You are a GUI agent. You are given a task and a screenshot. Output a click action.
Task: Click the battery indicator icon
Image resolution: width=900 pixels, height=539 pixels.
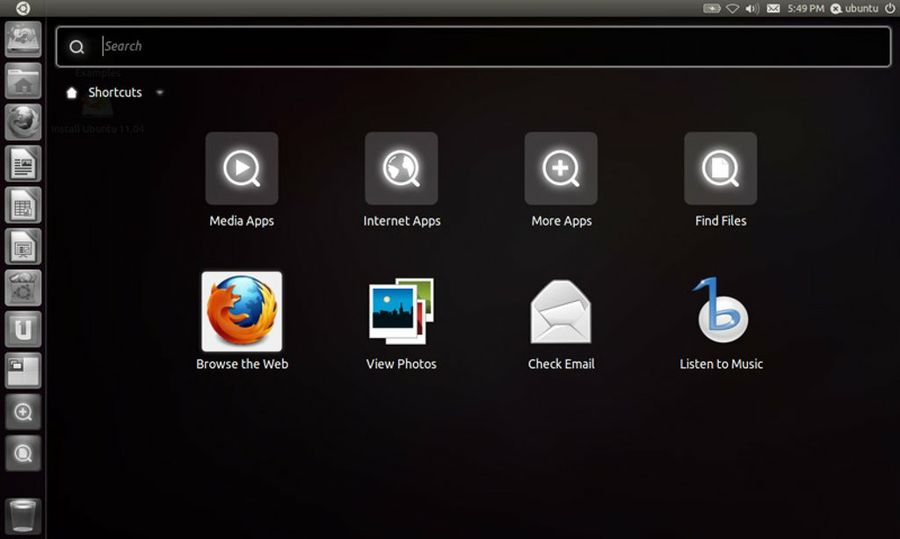(x=711, y=8)
